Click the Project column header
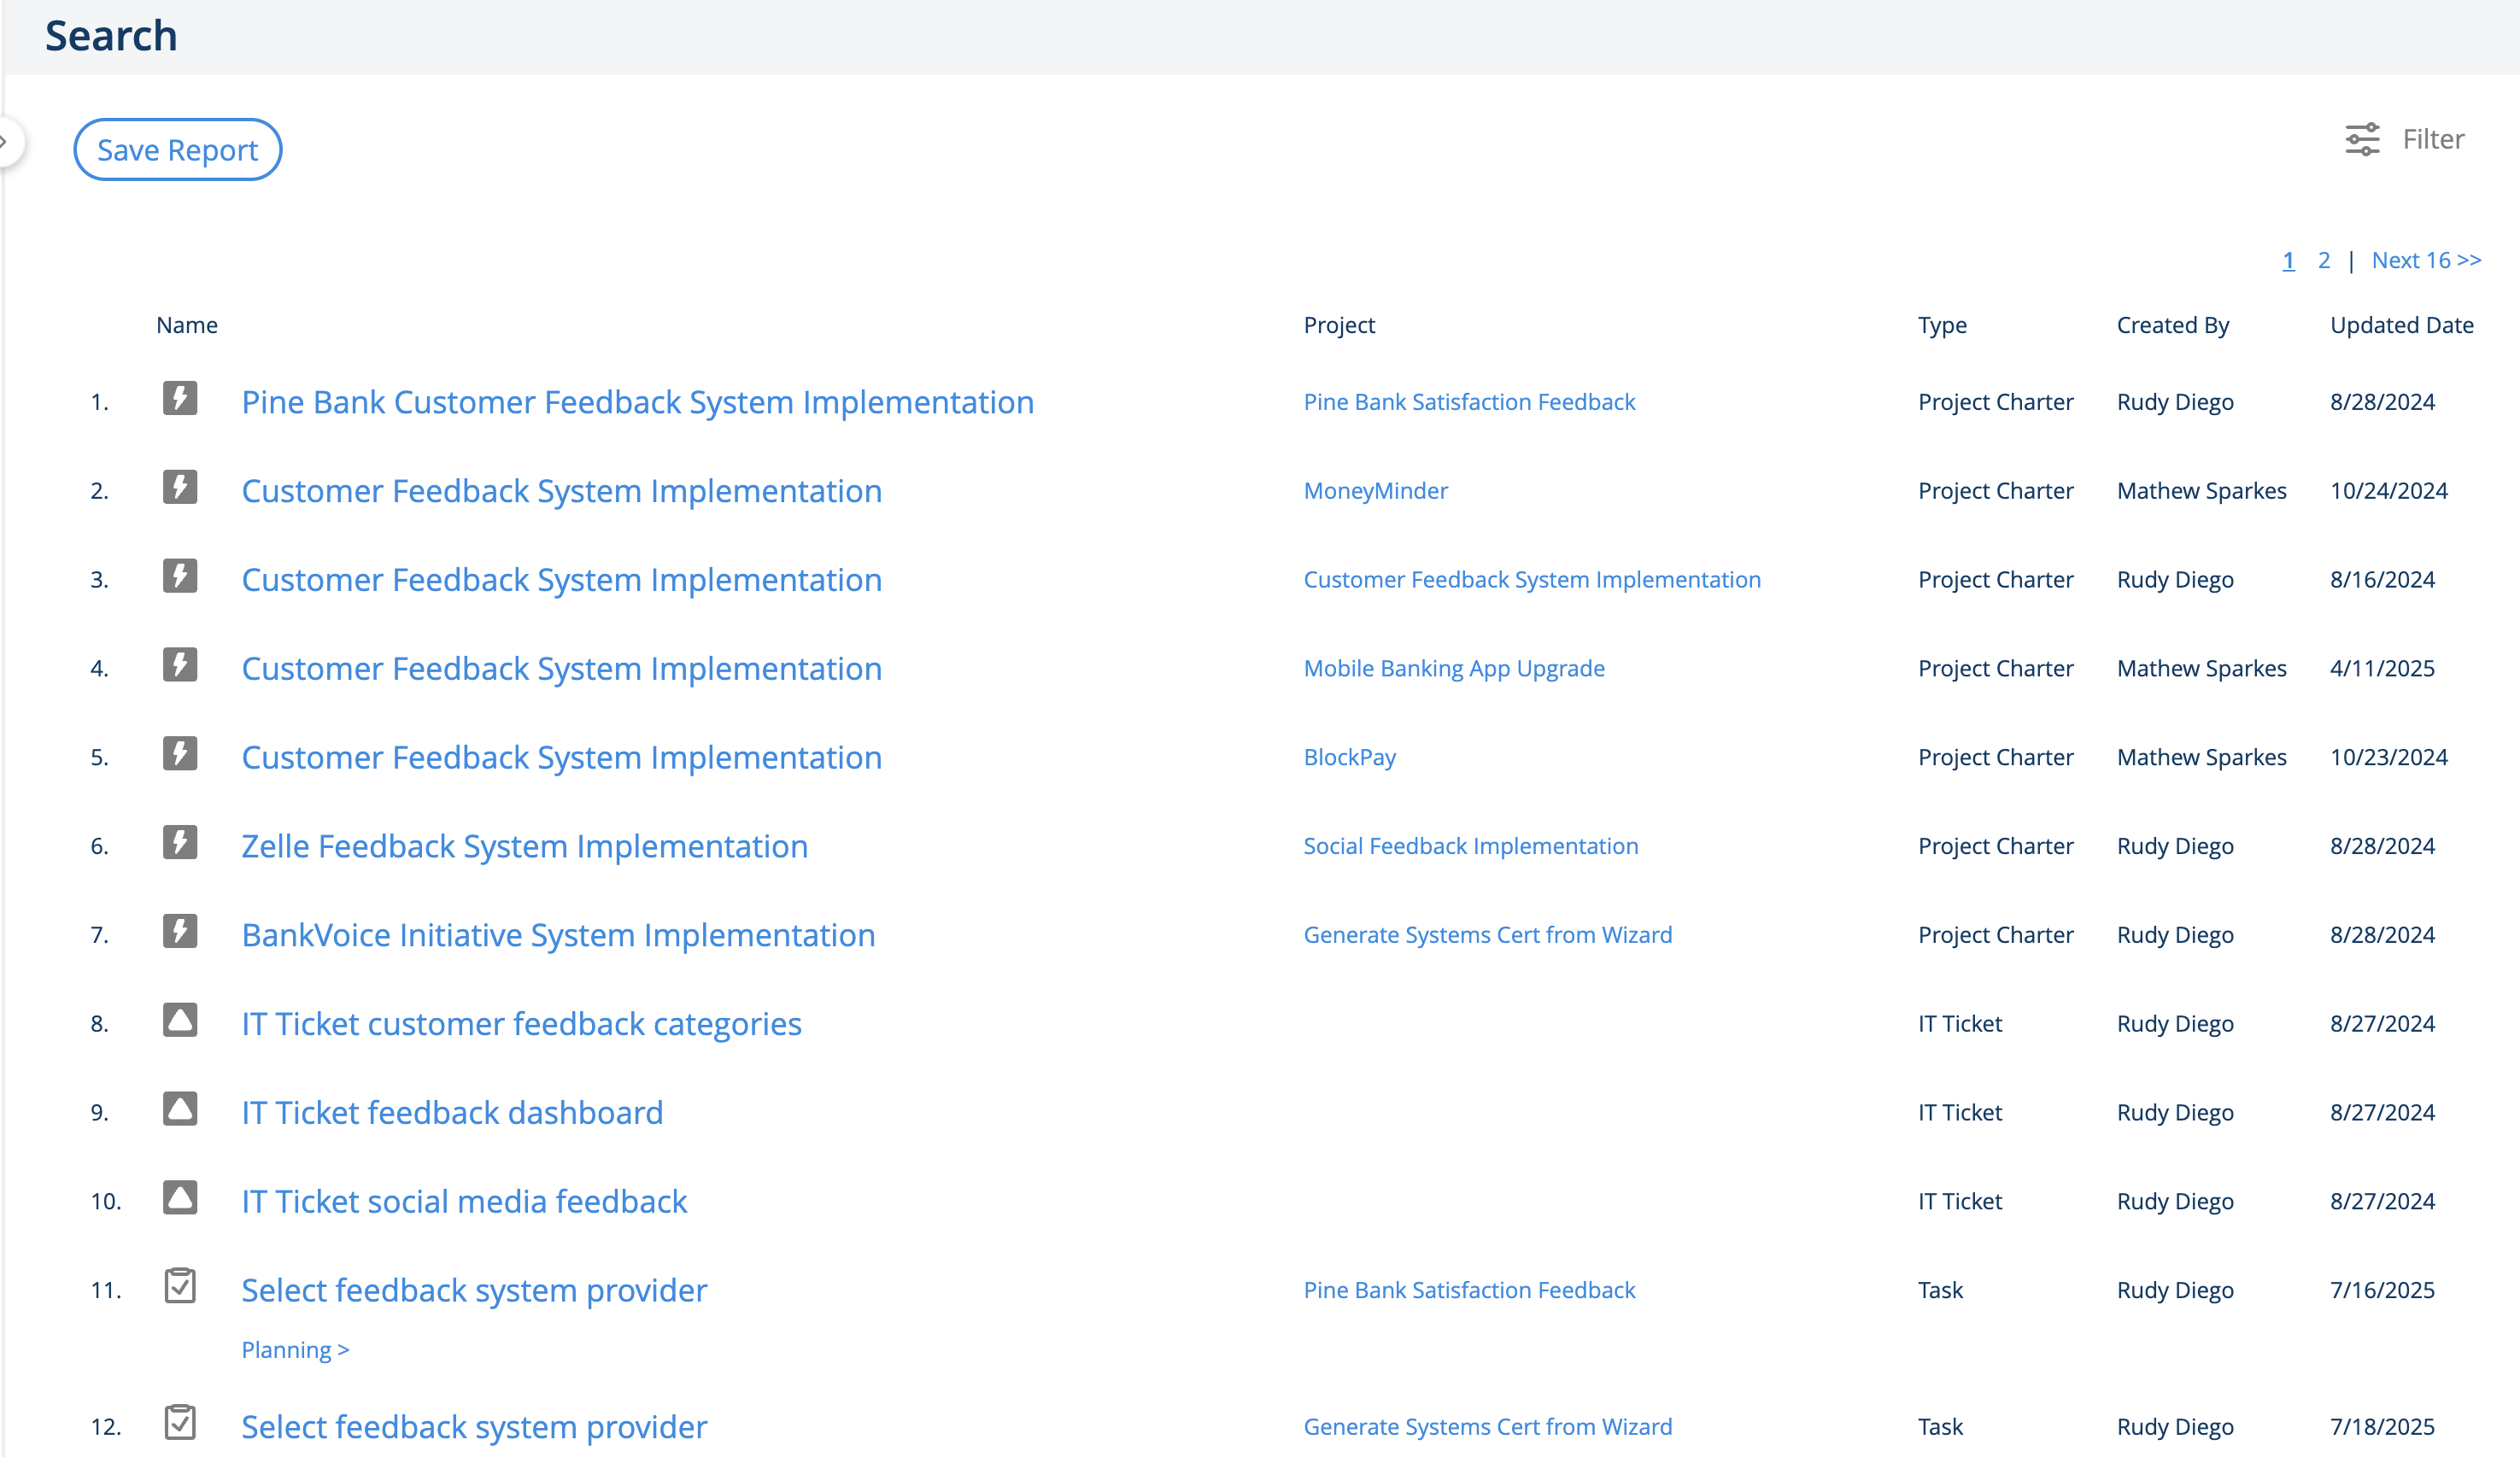 (1339, 325)
